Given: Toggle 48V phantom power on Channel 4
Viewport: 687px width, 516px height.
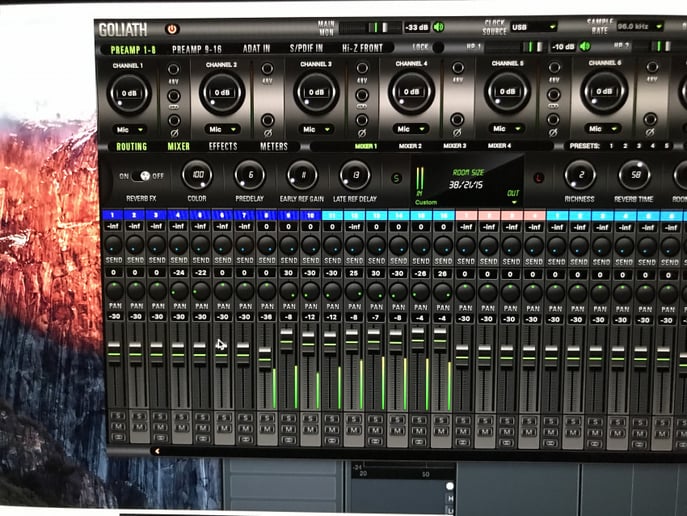Looking at the screenshot, I should [x=458, y=67].
